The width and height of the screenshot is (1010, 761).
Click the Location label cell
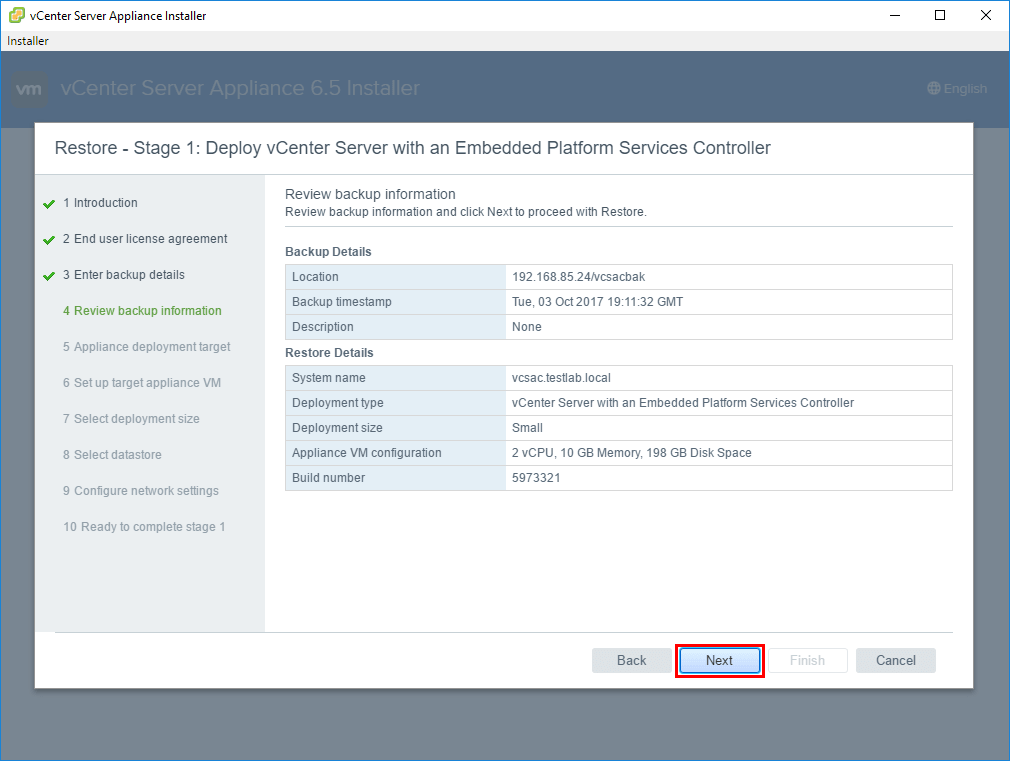click(x=395, y=277)
